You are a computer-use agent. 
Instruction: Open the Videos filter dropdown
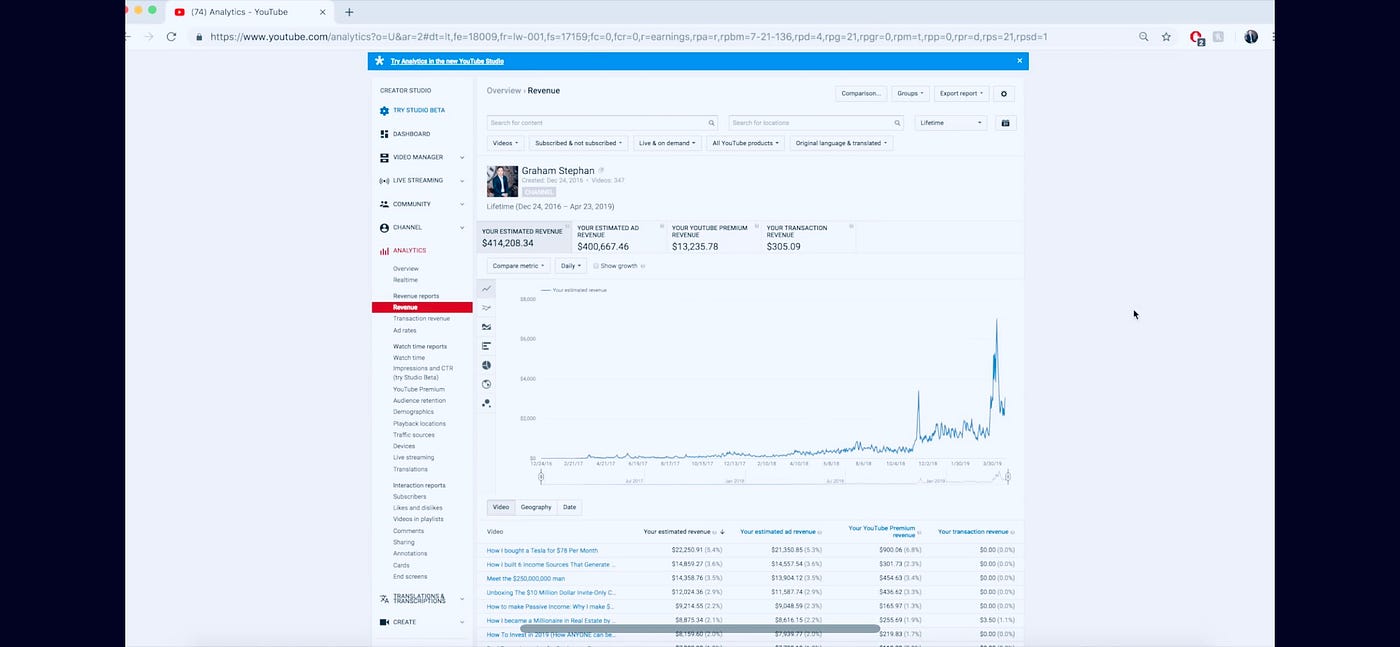pos(505,143)
